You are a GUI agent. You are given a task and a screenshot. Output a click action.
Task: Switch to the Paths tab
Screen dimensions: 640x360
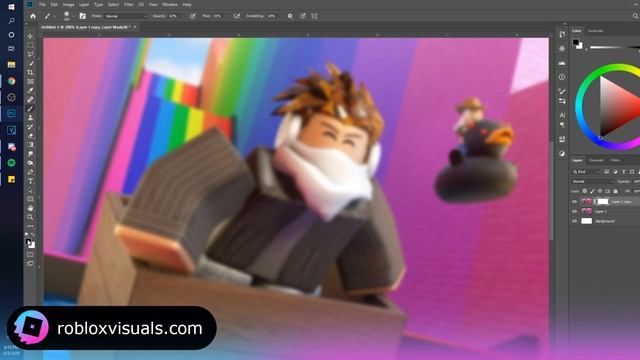(x=615, y=160)
